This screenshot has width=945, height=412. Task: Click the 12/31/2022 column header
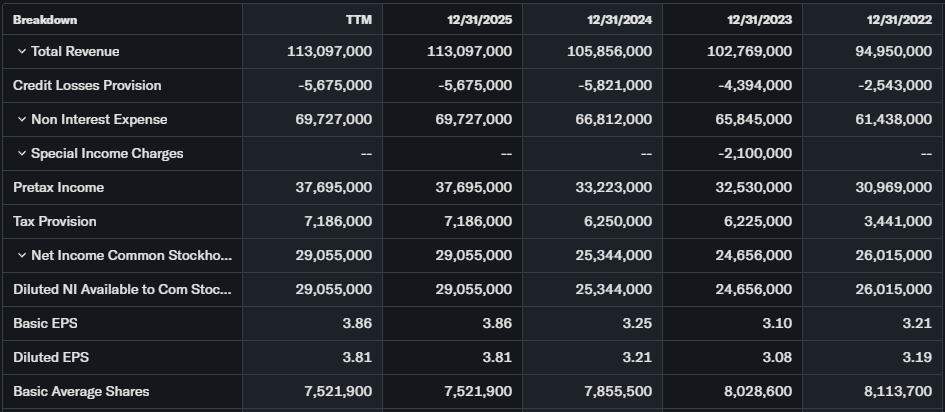pos(899,19)
